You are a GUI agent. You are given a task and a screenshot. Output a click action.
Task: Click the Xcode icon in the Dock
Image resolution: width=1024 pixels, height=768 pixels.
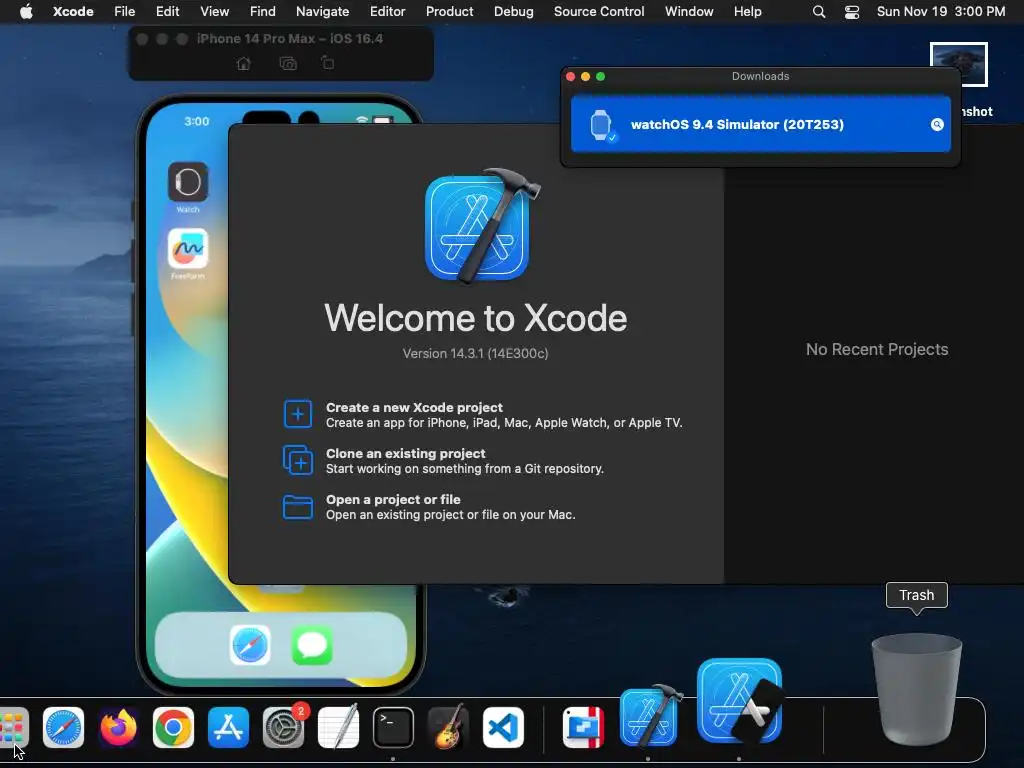(649, 716)
